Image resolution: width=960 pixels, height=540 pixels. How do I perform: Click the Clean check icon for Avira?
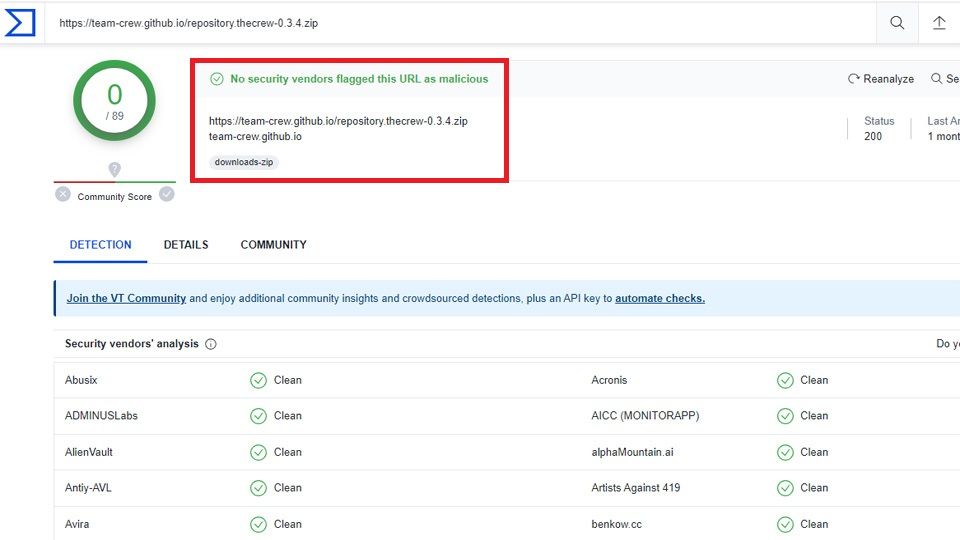pyautogui.click(x=258, y=525)
